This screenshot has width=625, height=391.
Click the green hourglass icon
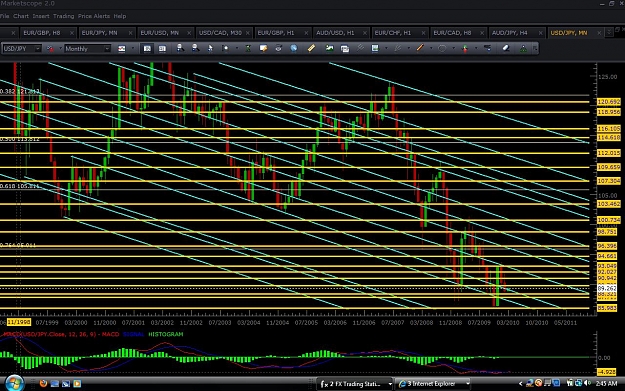coord(248,48)
